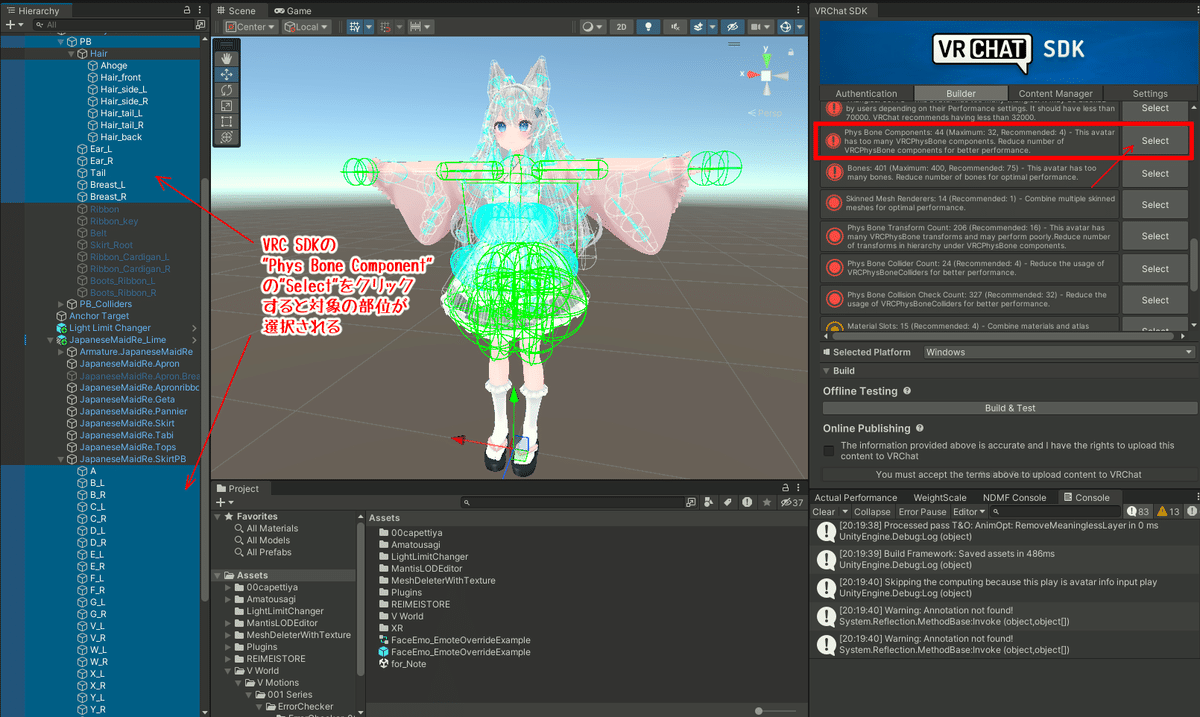The height and width of the screenshot is (717, 1200).
Task: Toggle Collapse in Console
Action: (x=872, y=512)
